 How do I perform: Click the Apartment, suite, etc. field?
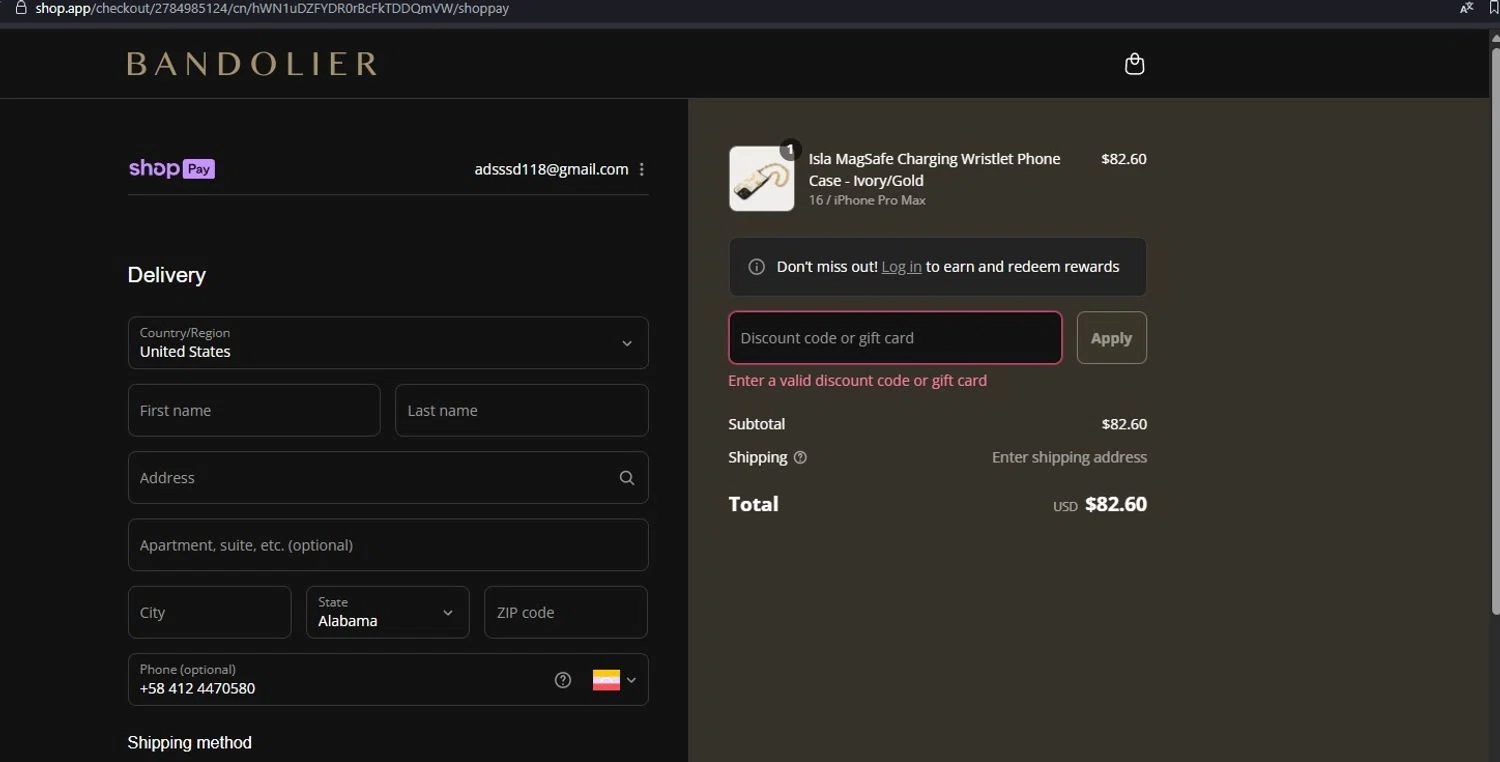(x=388, y=545)
